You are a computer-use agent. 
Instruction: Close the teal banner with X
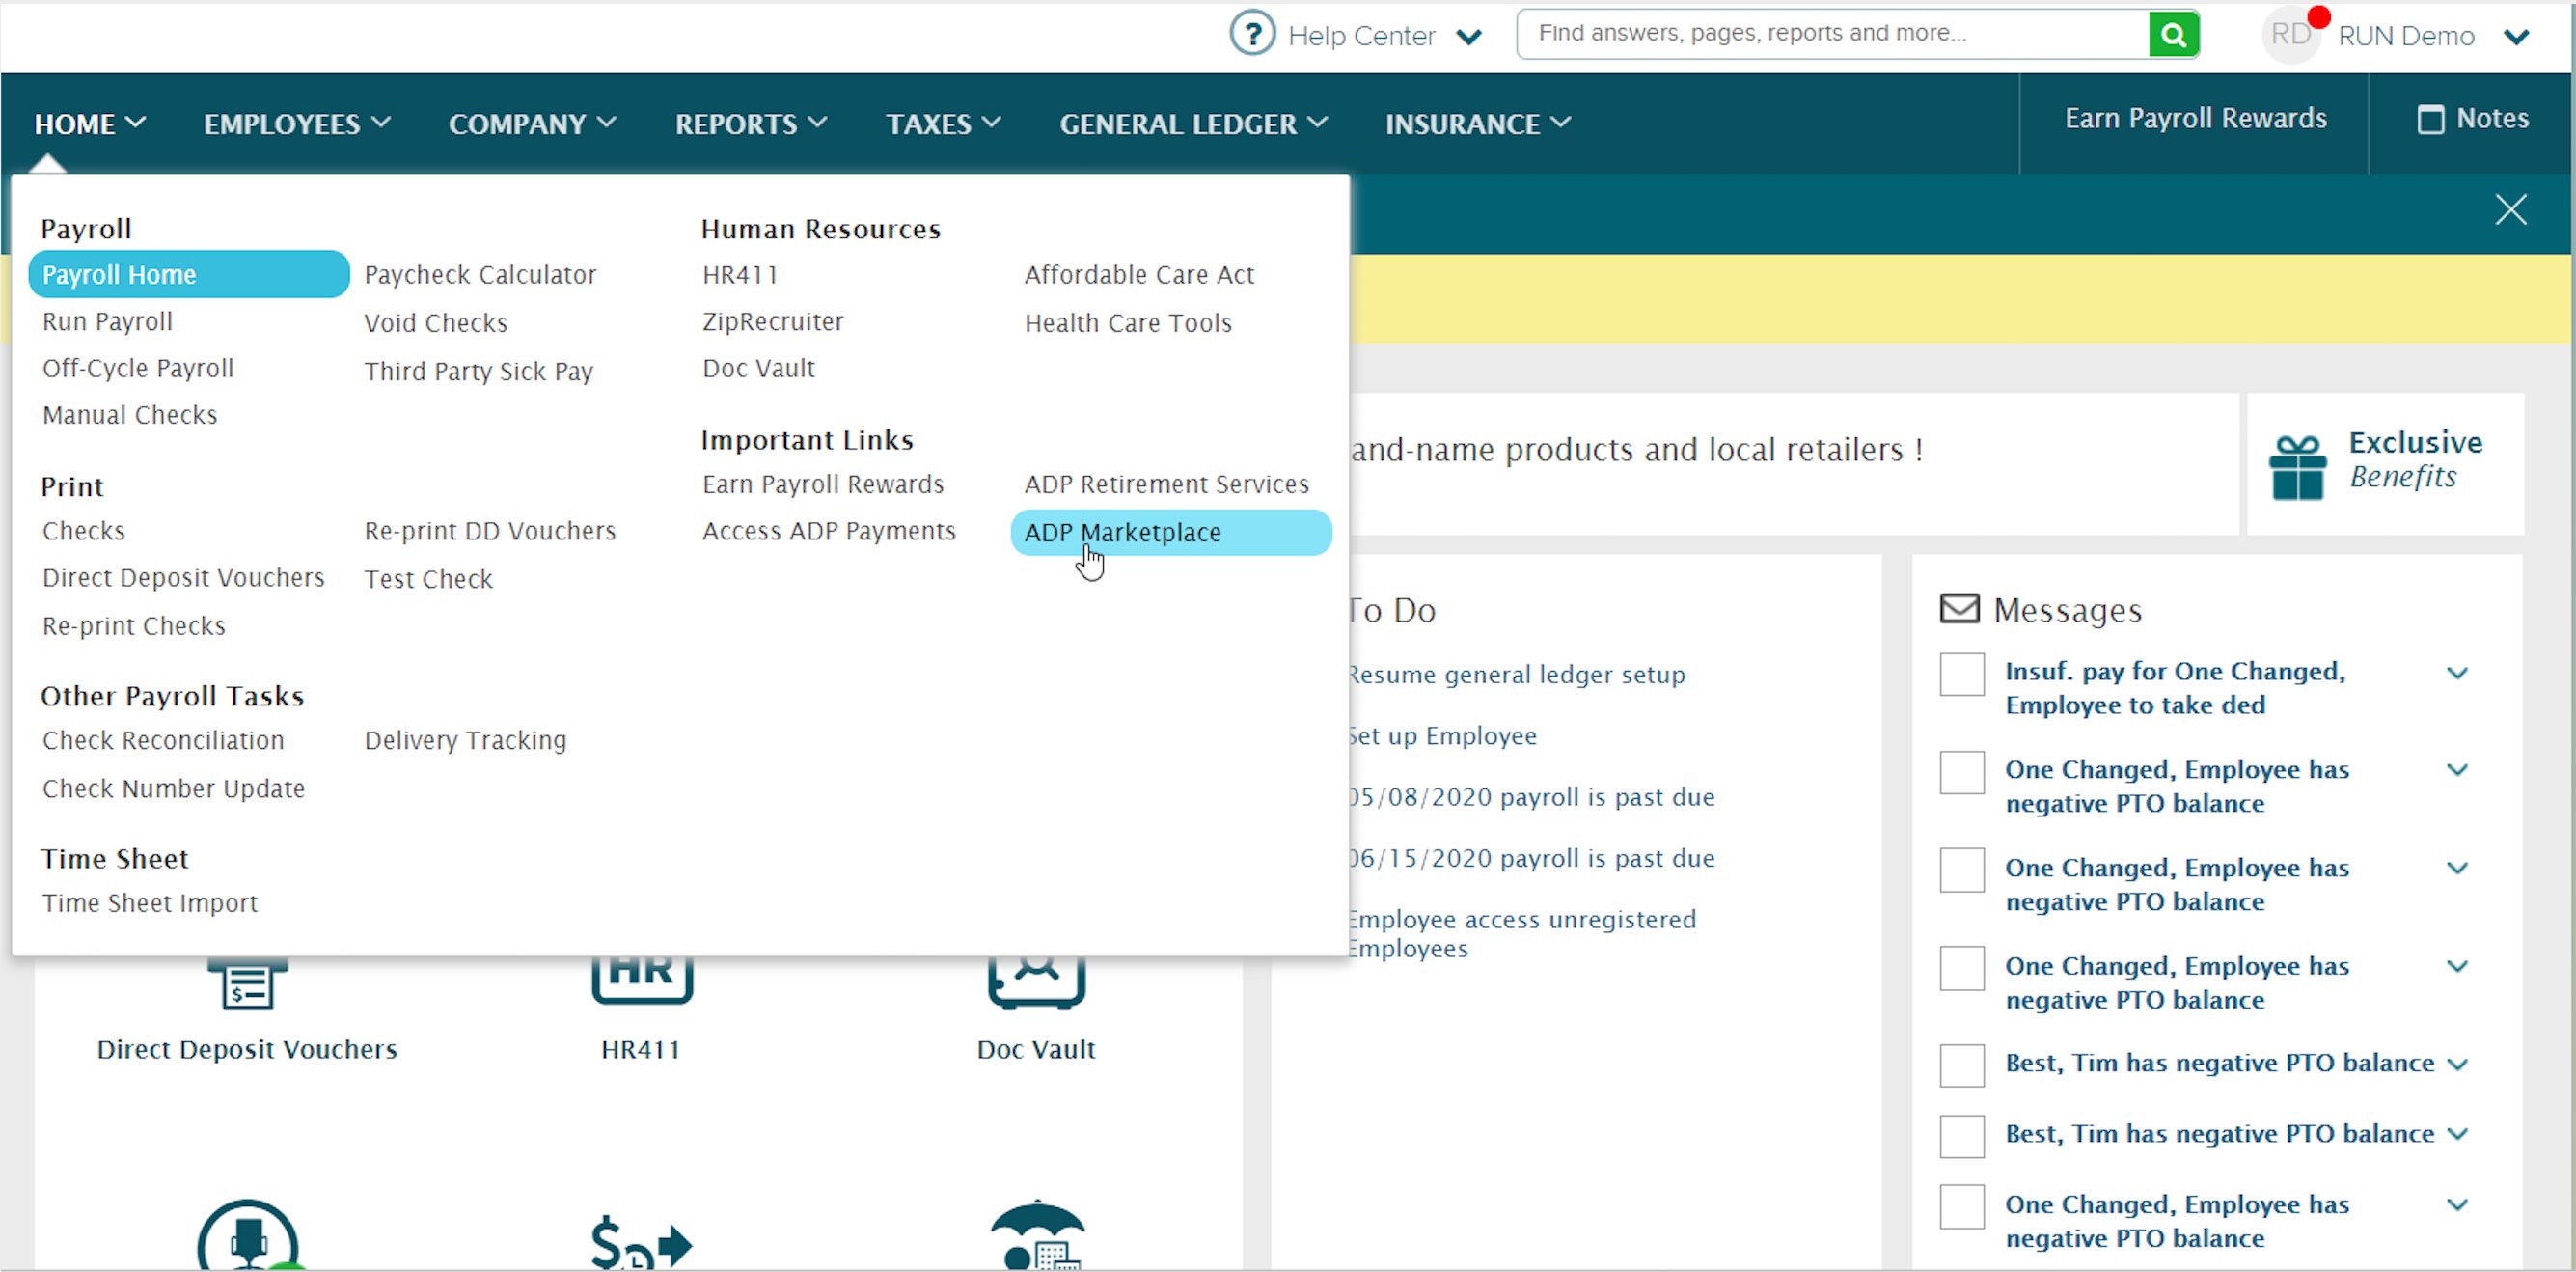tap(2510, 210)
